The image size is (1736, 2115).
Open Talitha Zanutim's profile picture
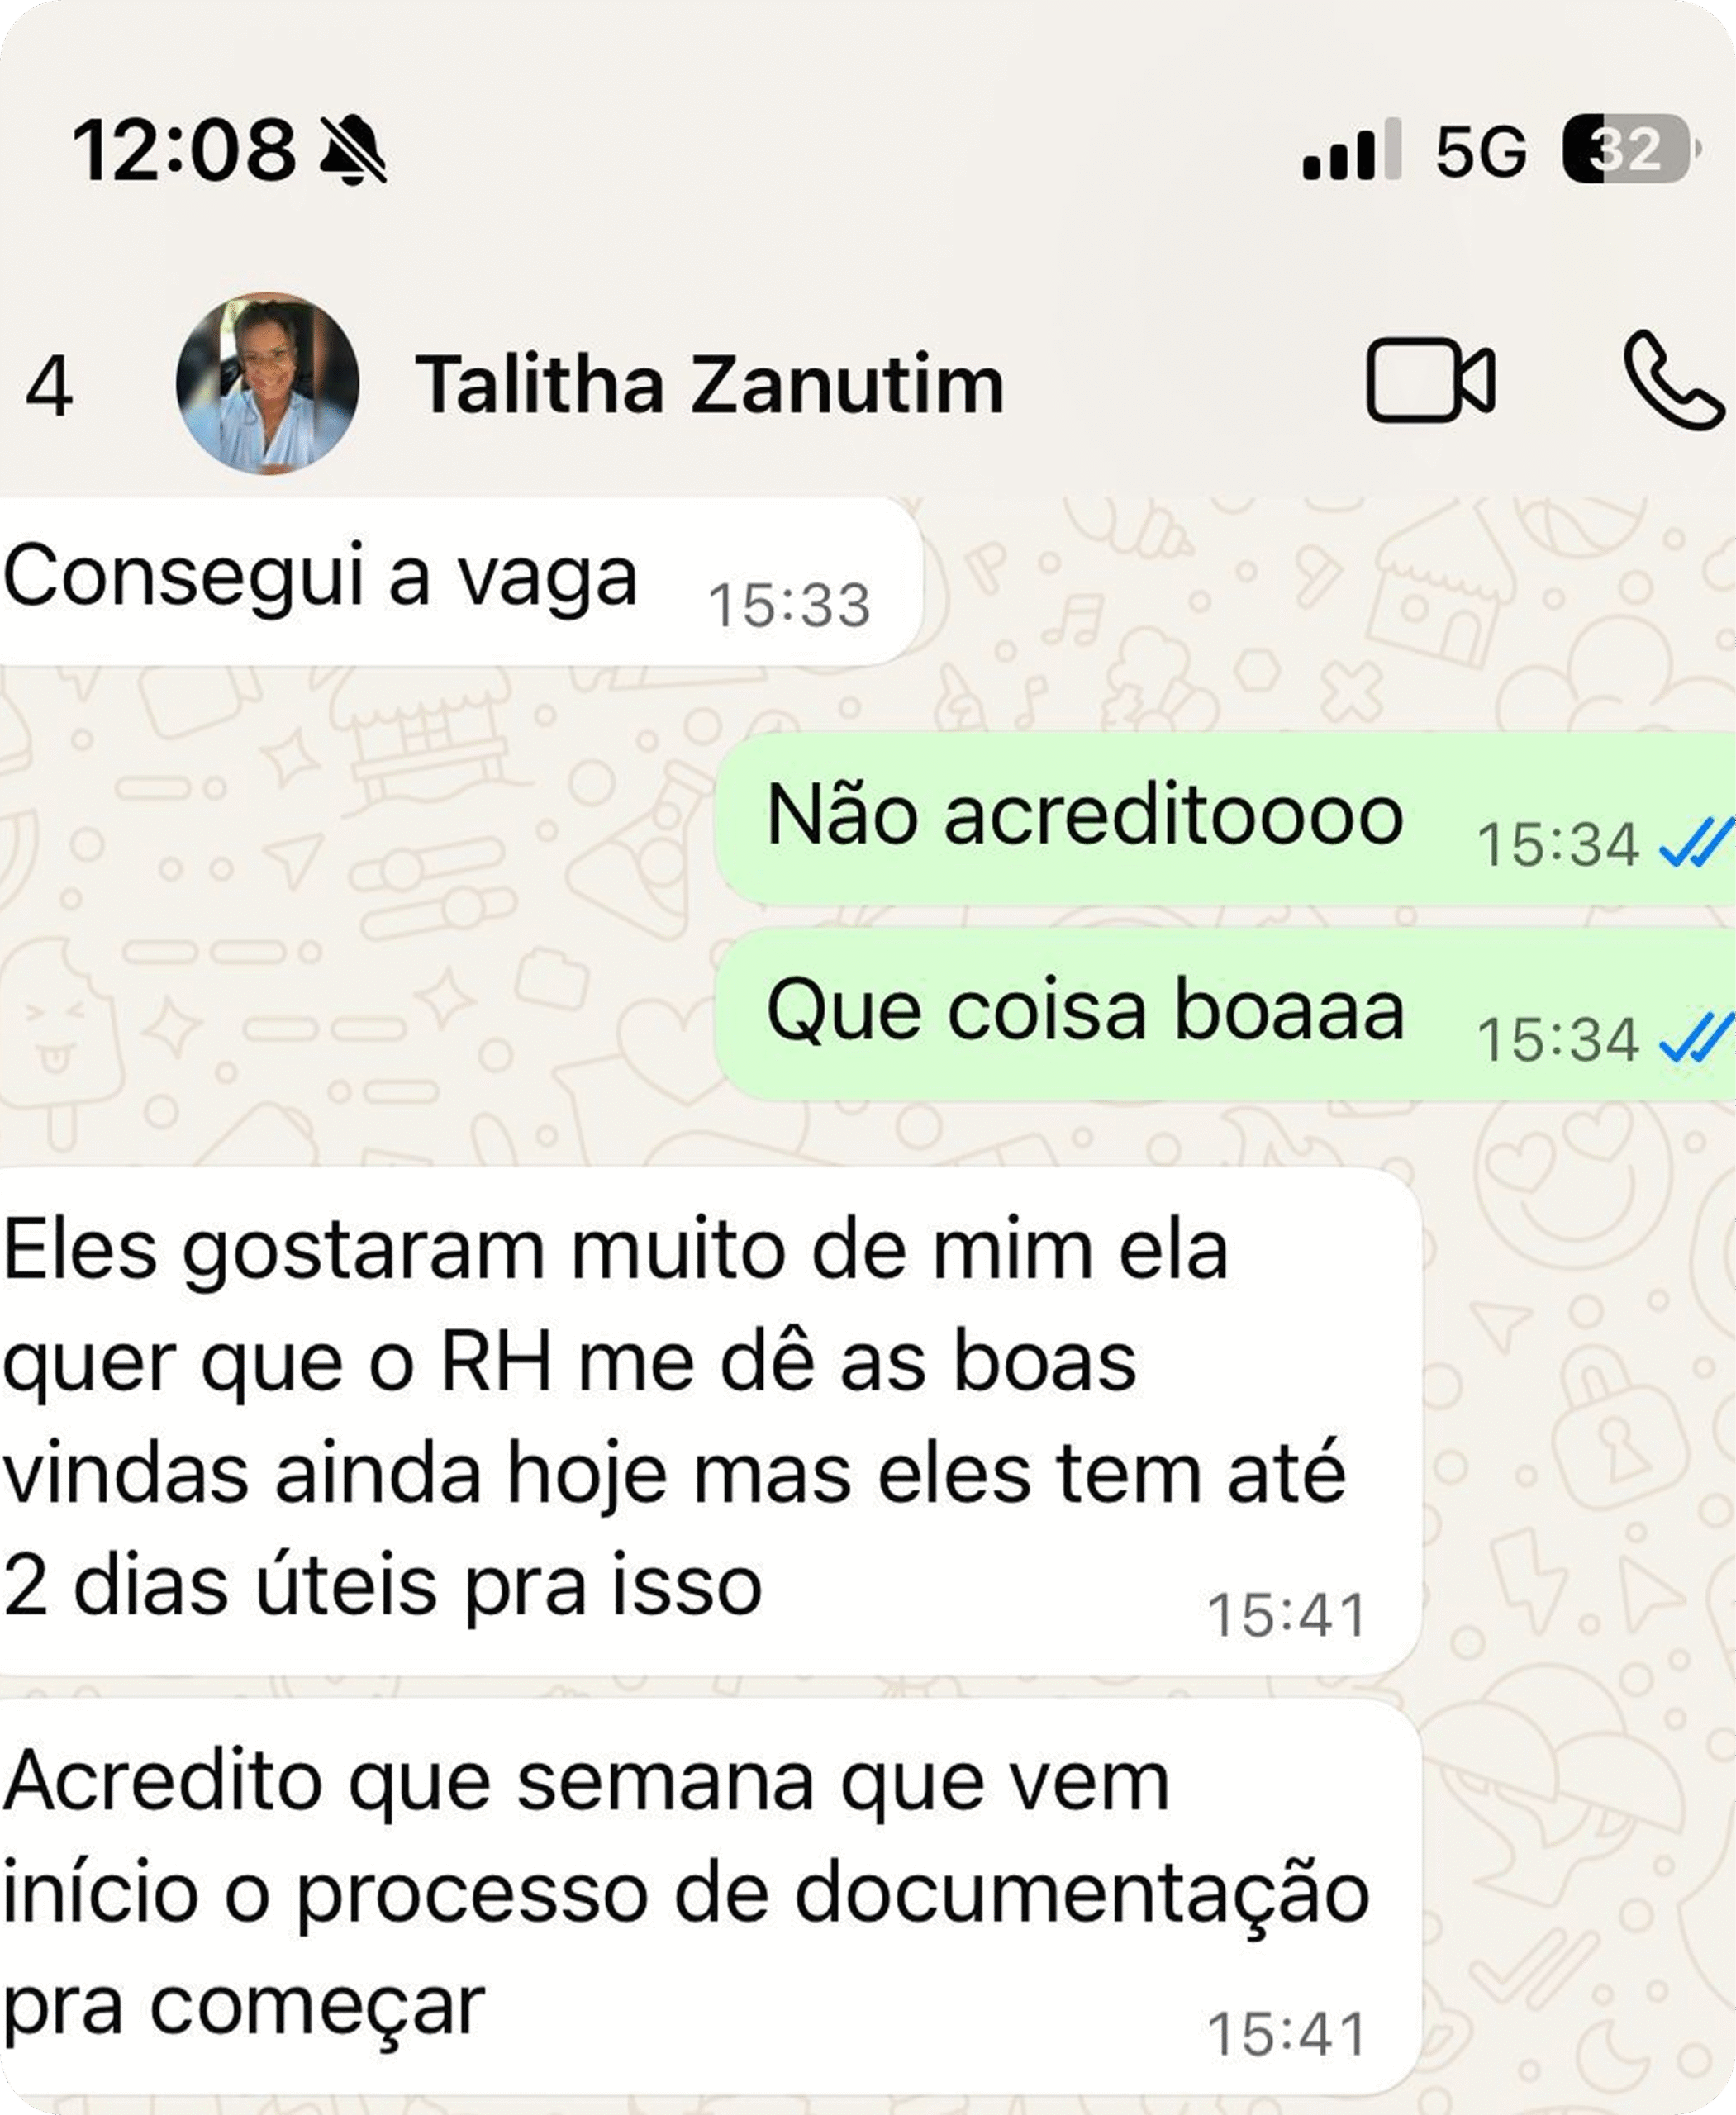pos(267,383)
